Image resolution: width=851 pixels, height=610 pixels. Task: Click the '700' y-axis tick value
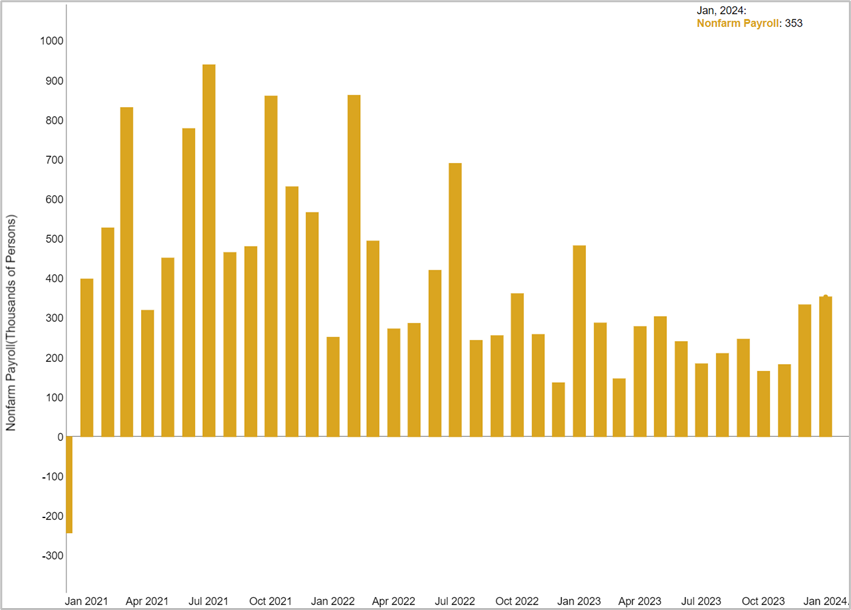click(54, 160)
